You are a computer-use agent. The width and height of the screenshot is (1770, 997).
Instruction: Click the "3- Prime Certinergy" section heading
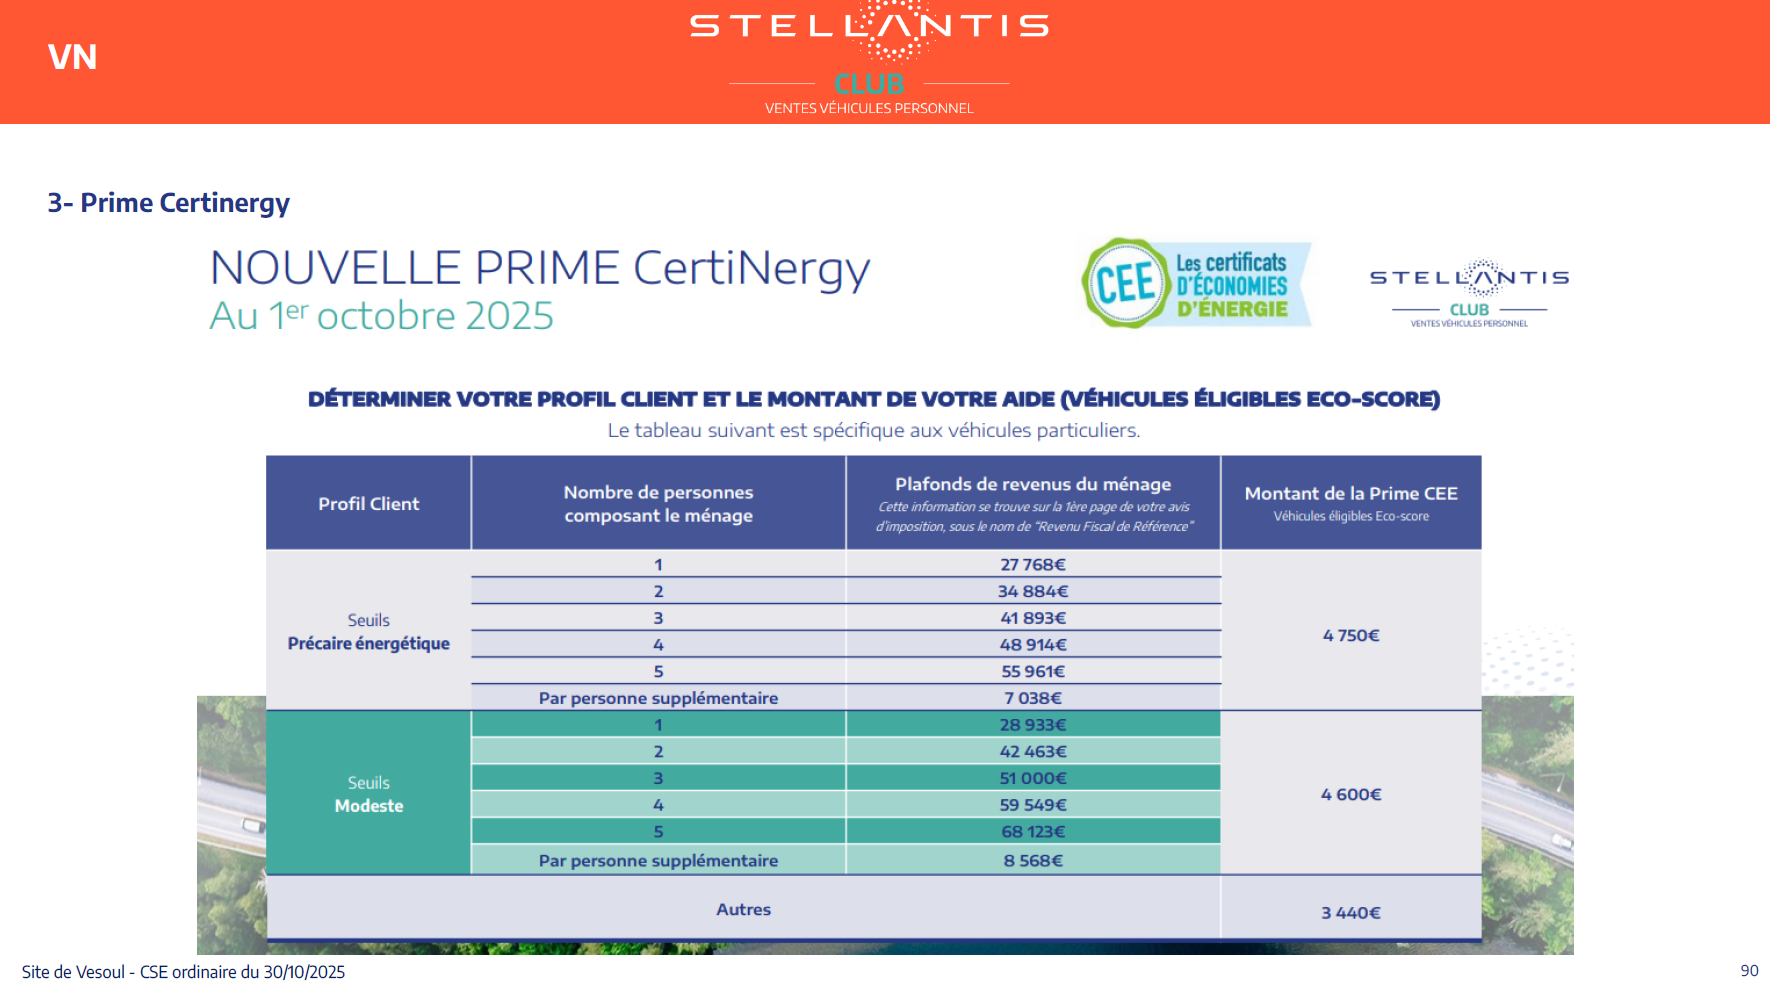(168, 203)
